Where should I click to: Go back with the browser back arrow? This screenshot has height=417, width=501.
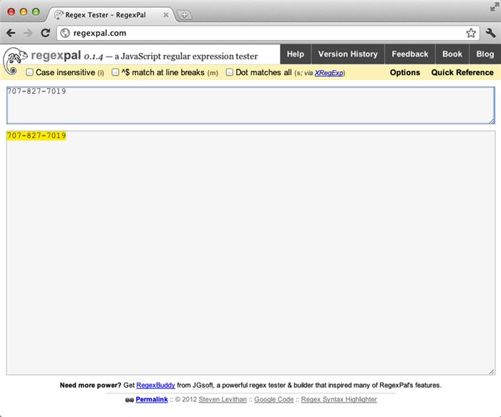pyautogui.click(x=11, y=33)
